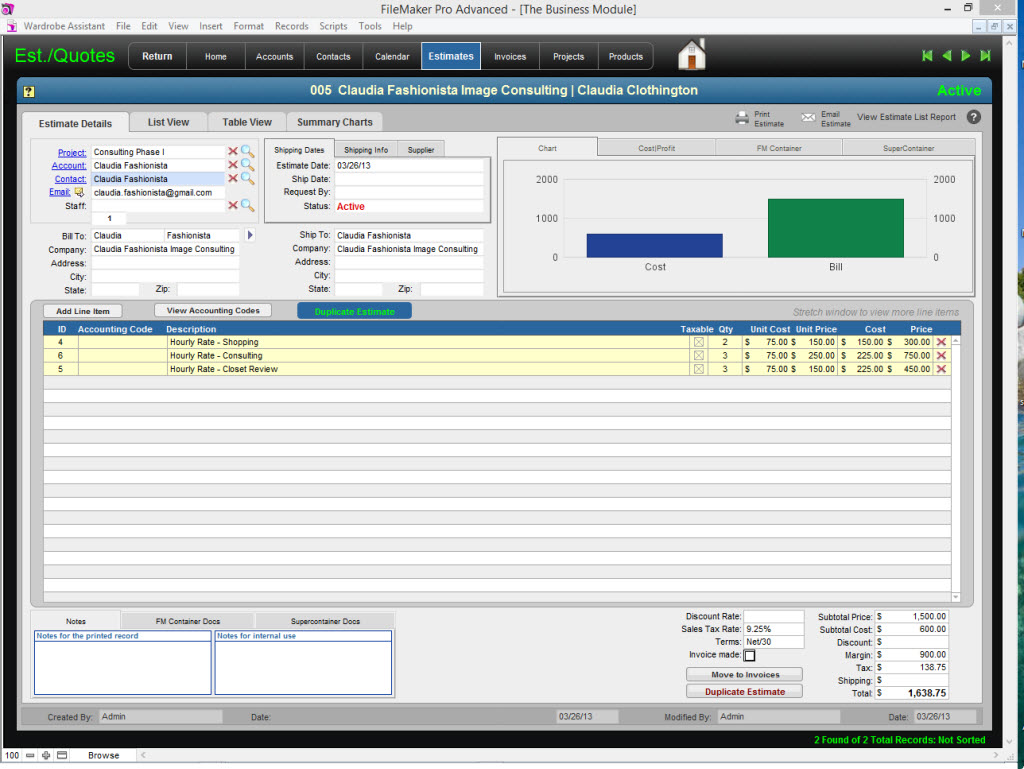Click the Products module button
Viewport: 1024px width, 769px height.
click(626, 56)
